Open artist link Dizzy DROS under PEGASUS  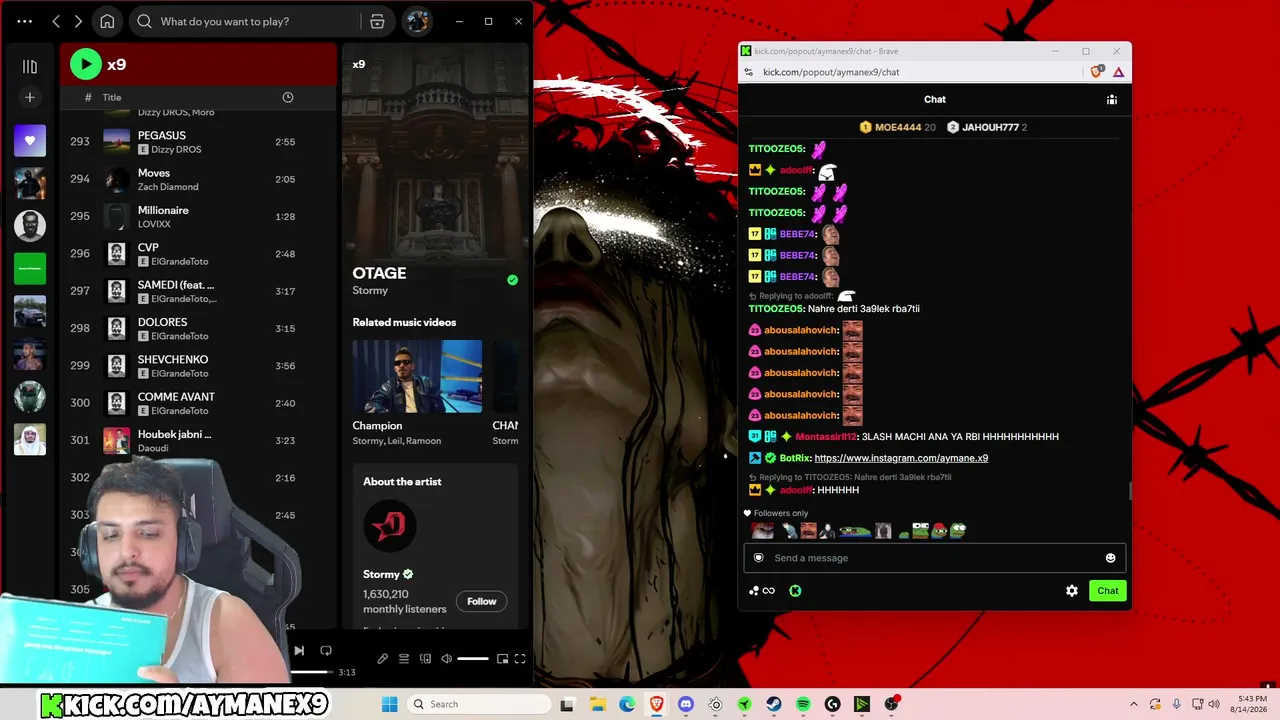pyautogui.click(x=177, y=149)
